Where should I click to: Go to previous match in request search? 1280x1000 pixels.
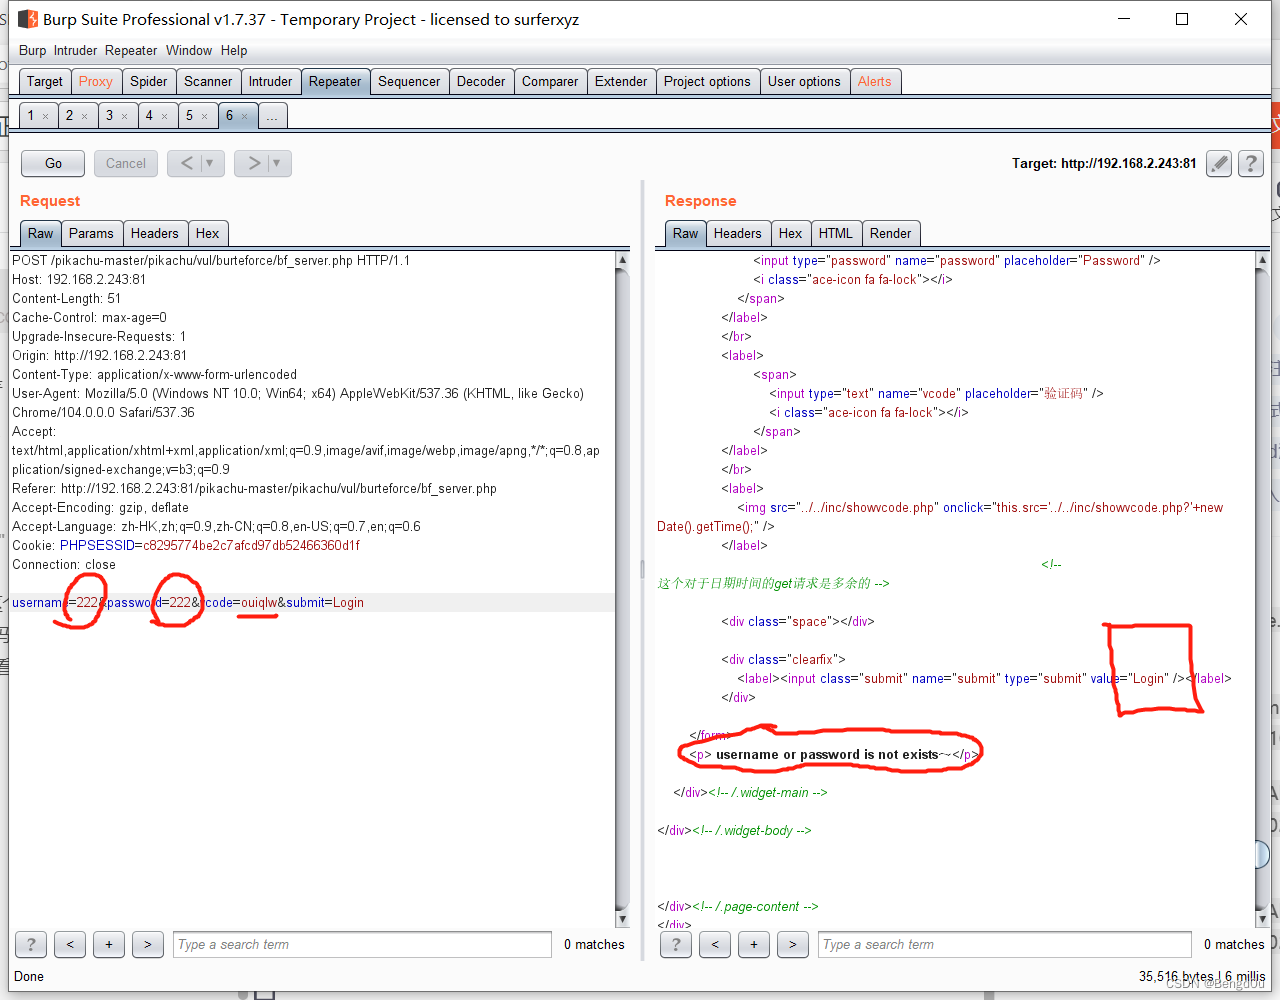click(70, 944)
